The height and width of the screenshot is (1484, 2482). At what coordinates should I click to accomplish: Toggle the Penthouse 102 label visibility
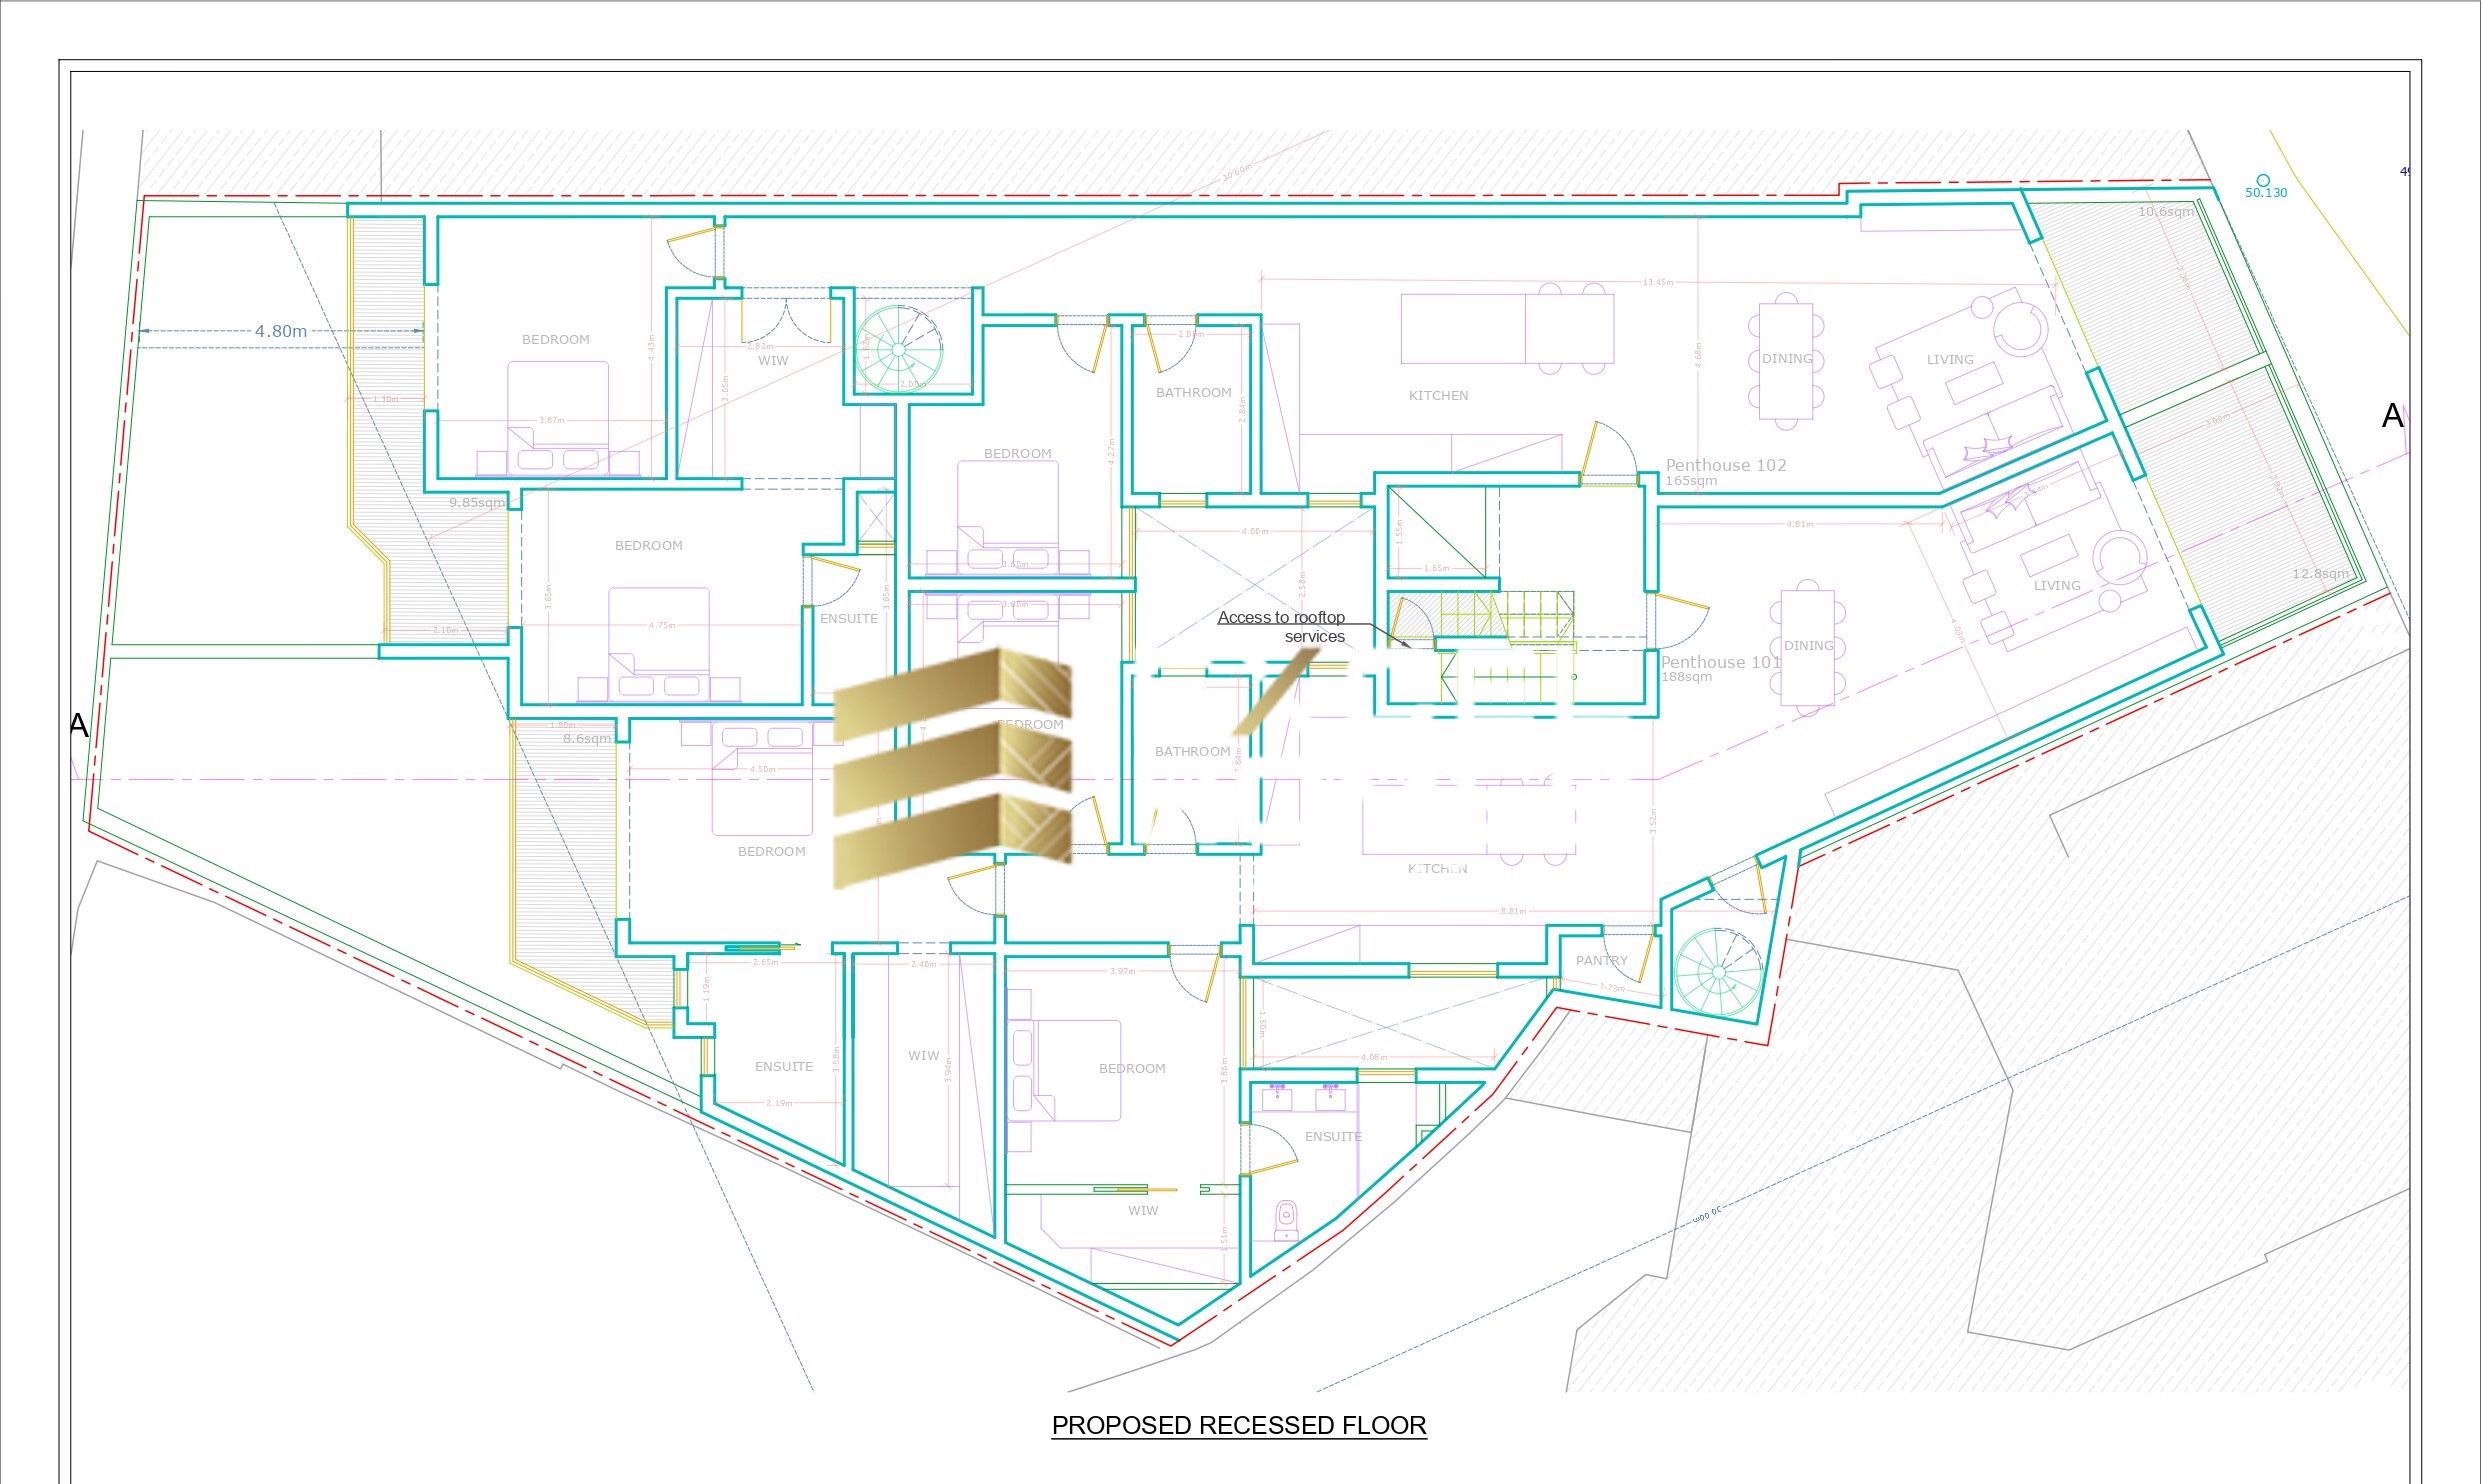tap(1726, 466)
